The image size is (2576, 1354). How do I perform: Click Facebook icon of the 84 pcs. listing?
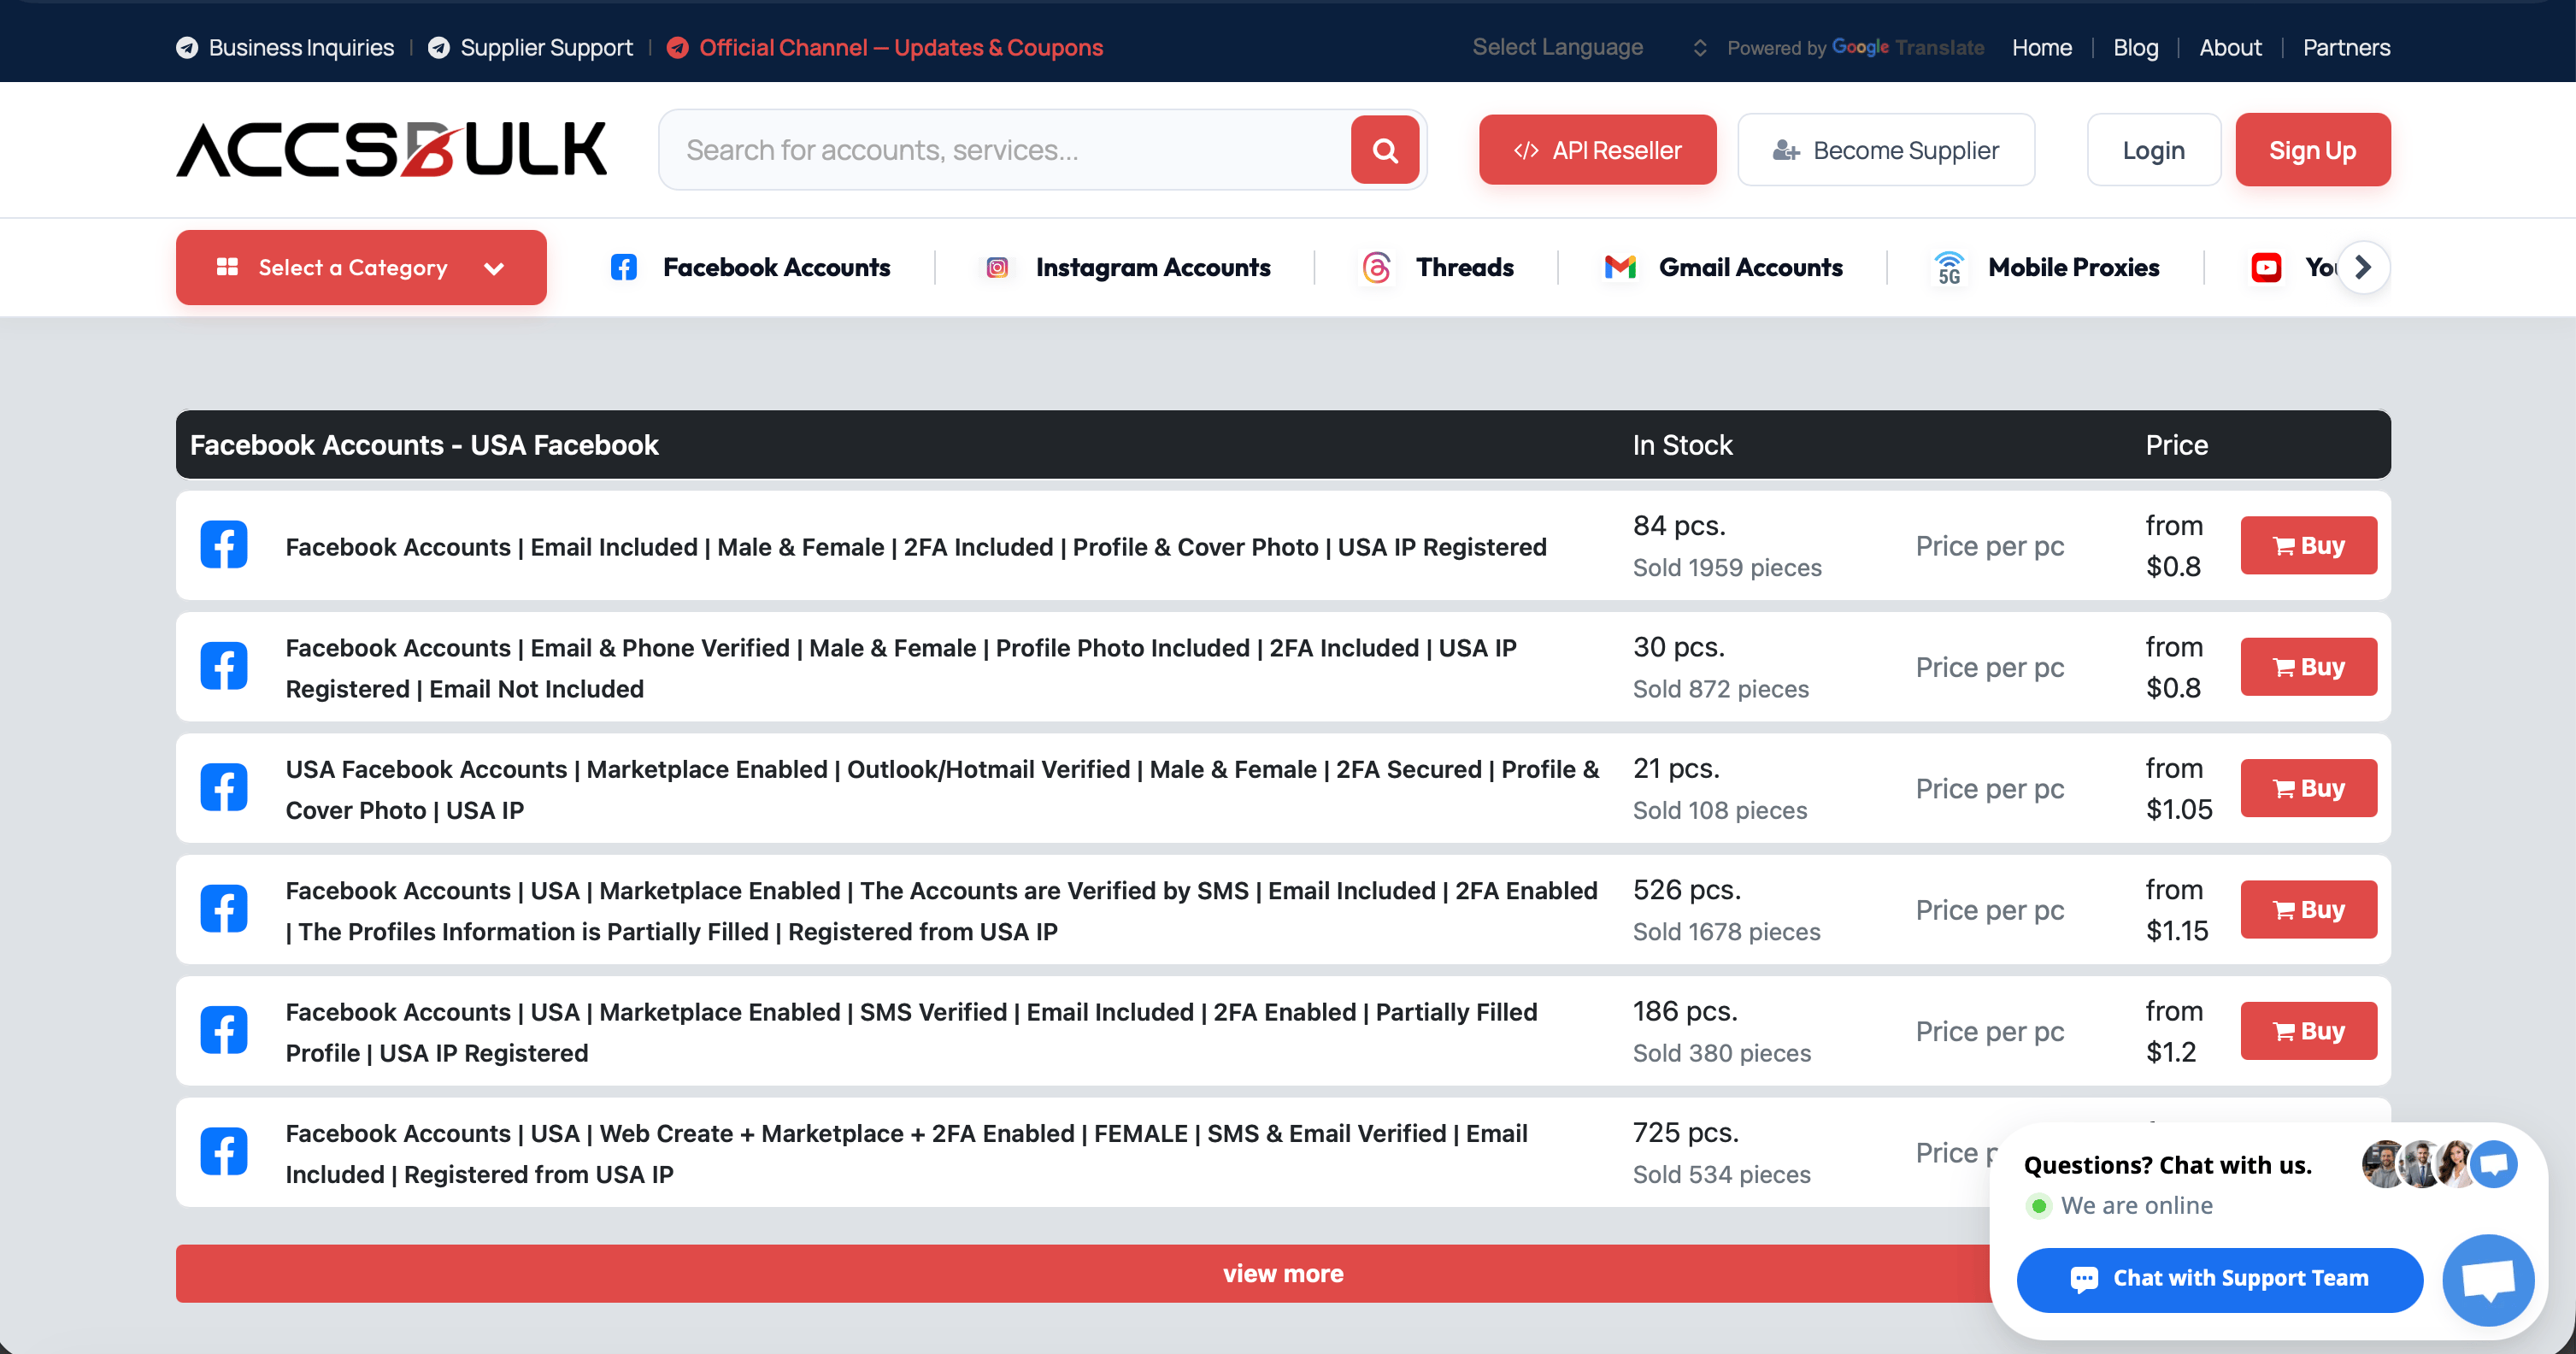point(224,545)
